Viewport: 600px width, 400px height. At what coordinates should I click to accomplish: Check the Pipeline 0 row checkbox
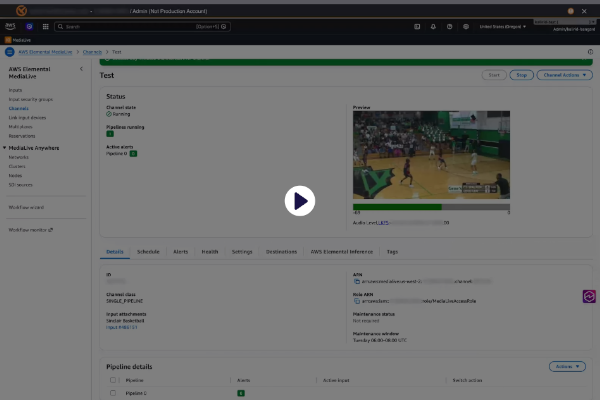click(113, 393)
